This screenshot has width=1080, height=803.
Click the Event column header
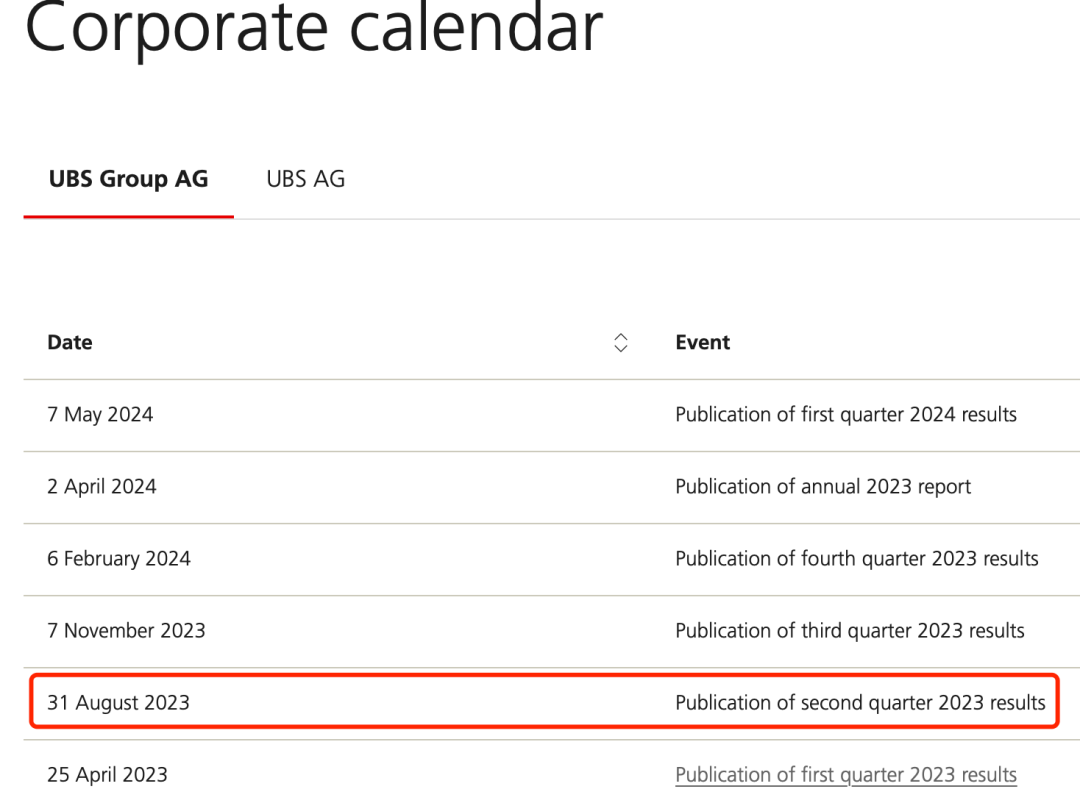click(703, 342)
